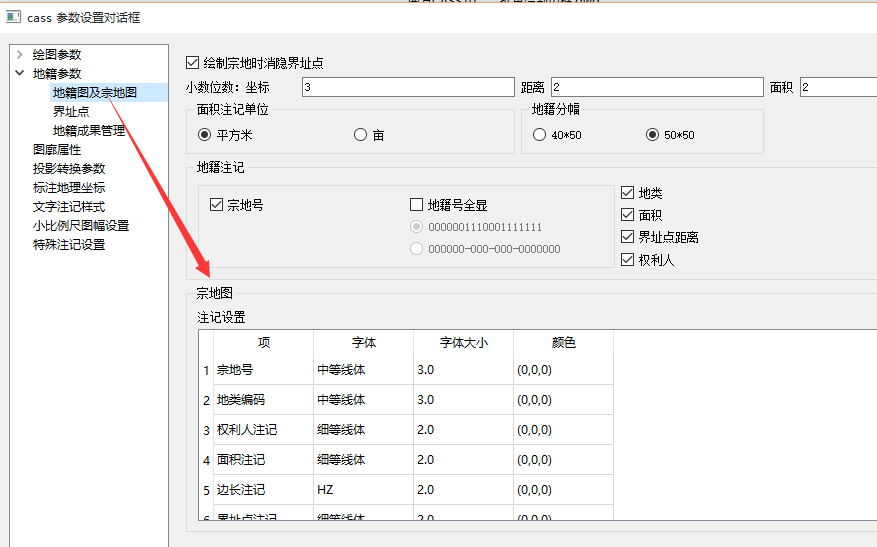Image resolution: width=877 pixels, height=547 pixels.
Task: Enable the 地籍号全显 checkbox
Action: [417, 205]
